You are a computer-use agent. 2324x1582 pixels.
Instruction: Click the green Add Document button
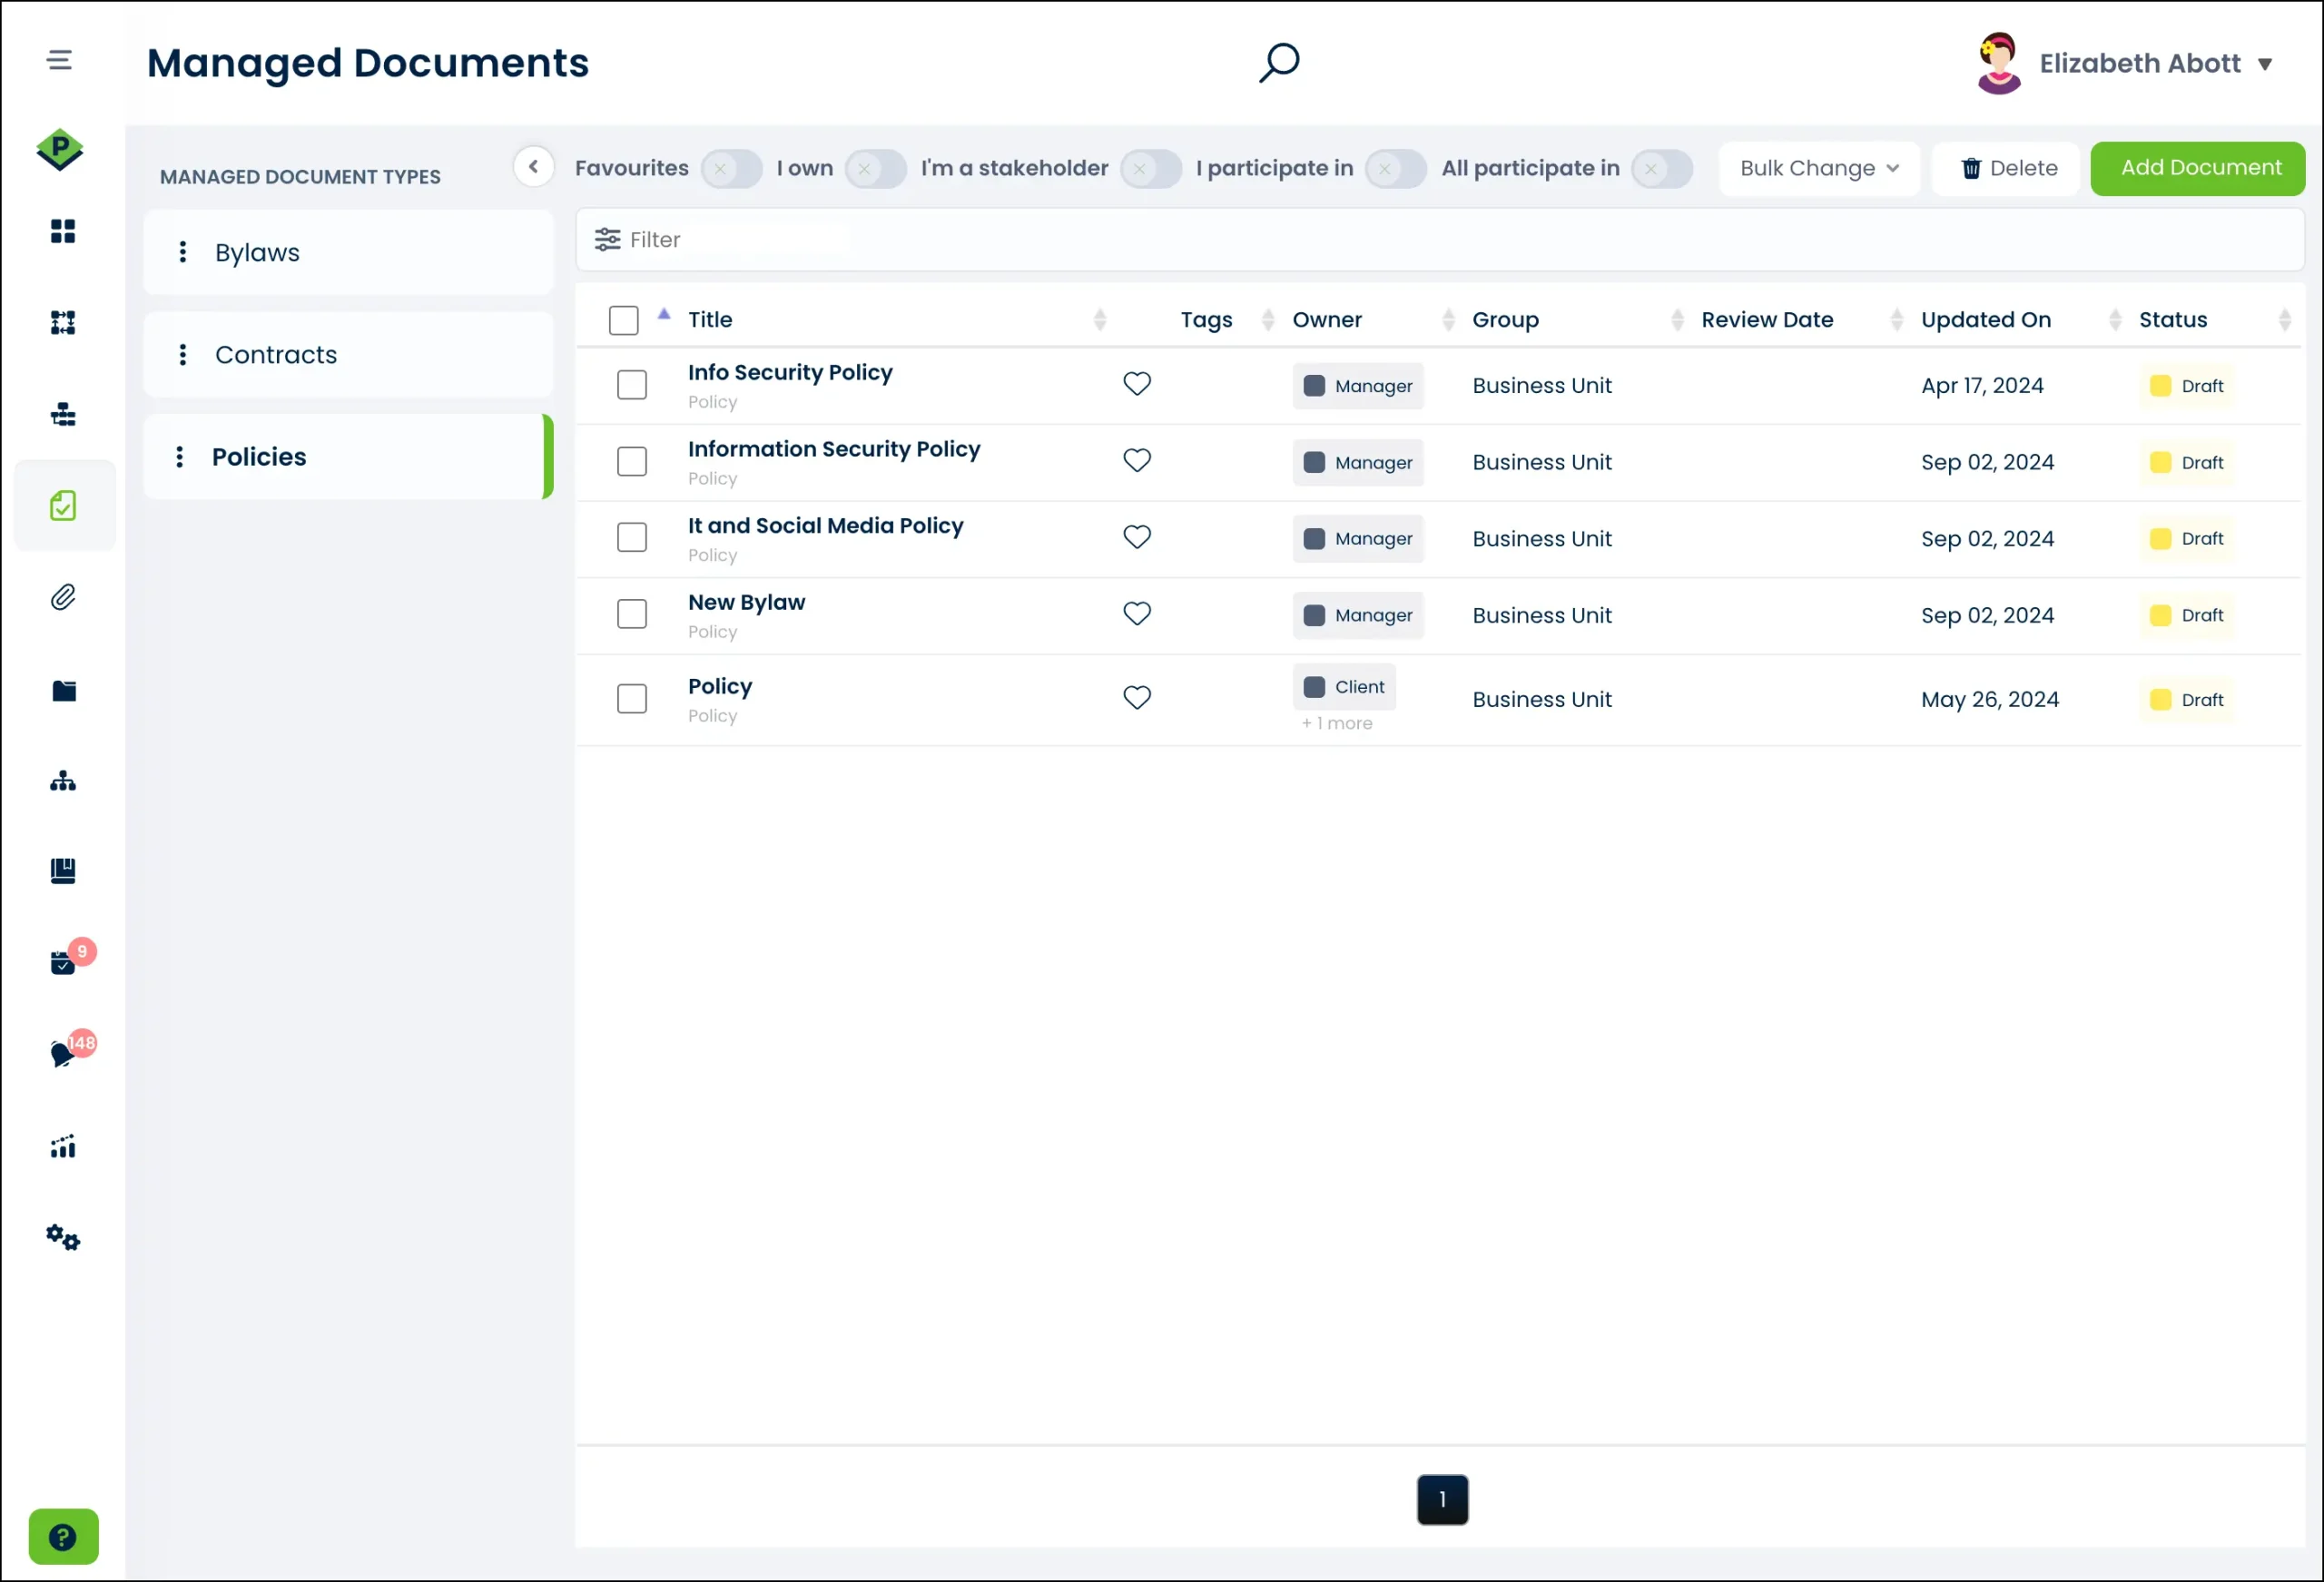(x=2197, y=168)
